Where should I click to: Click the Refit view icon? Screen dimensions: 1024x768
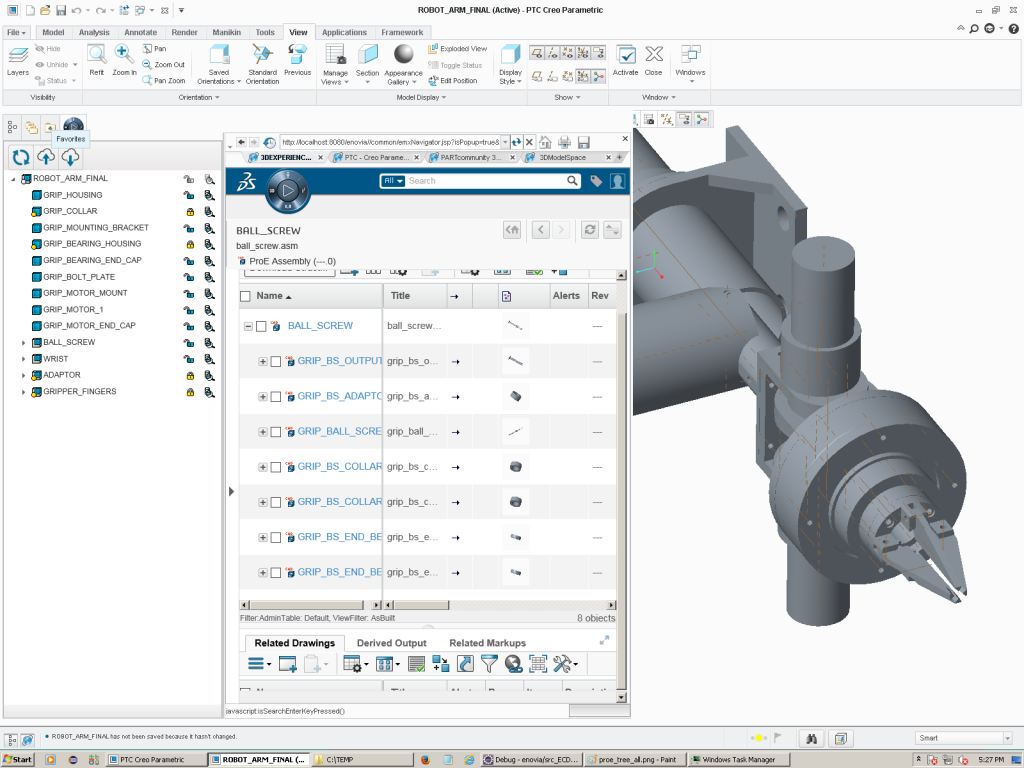click(97, 55)
